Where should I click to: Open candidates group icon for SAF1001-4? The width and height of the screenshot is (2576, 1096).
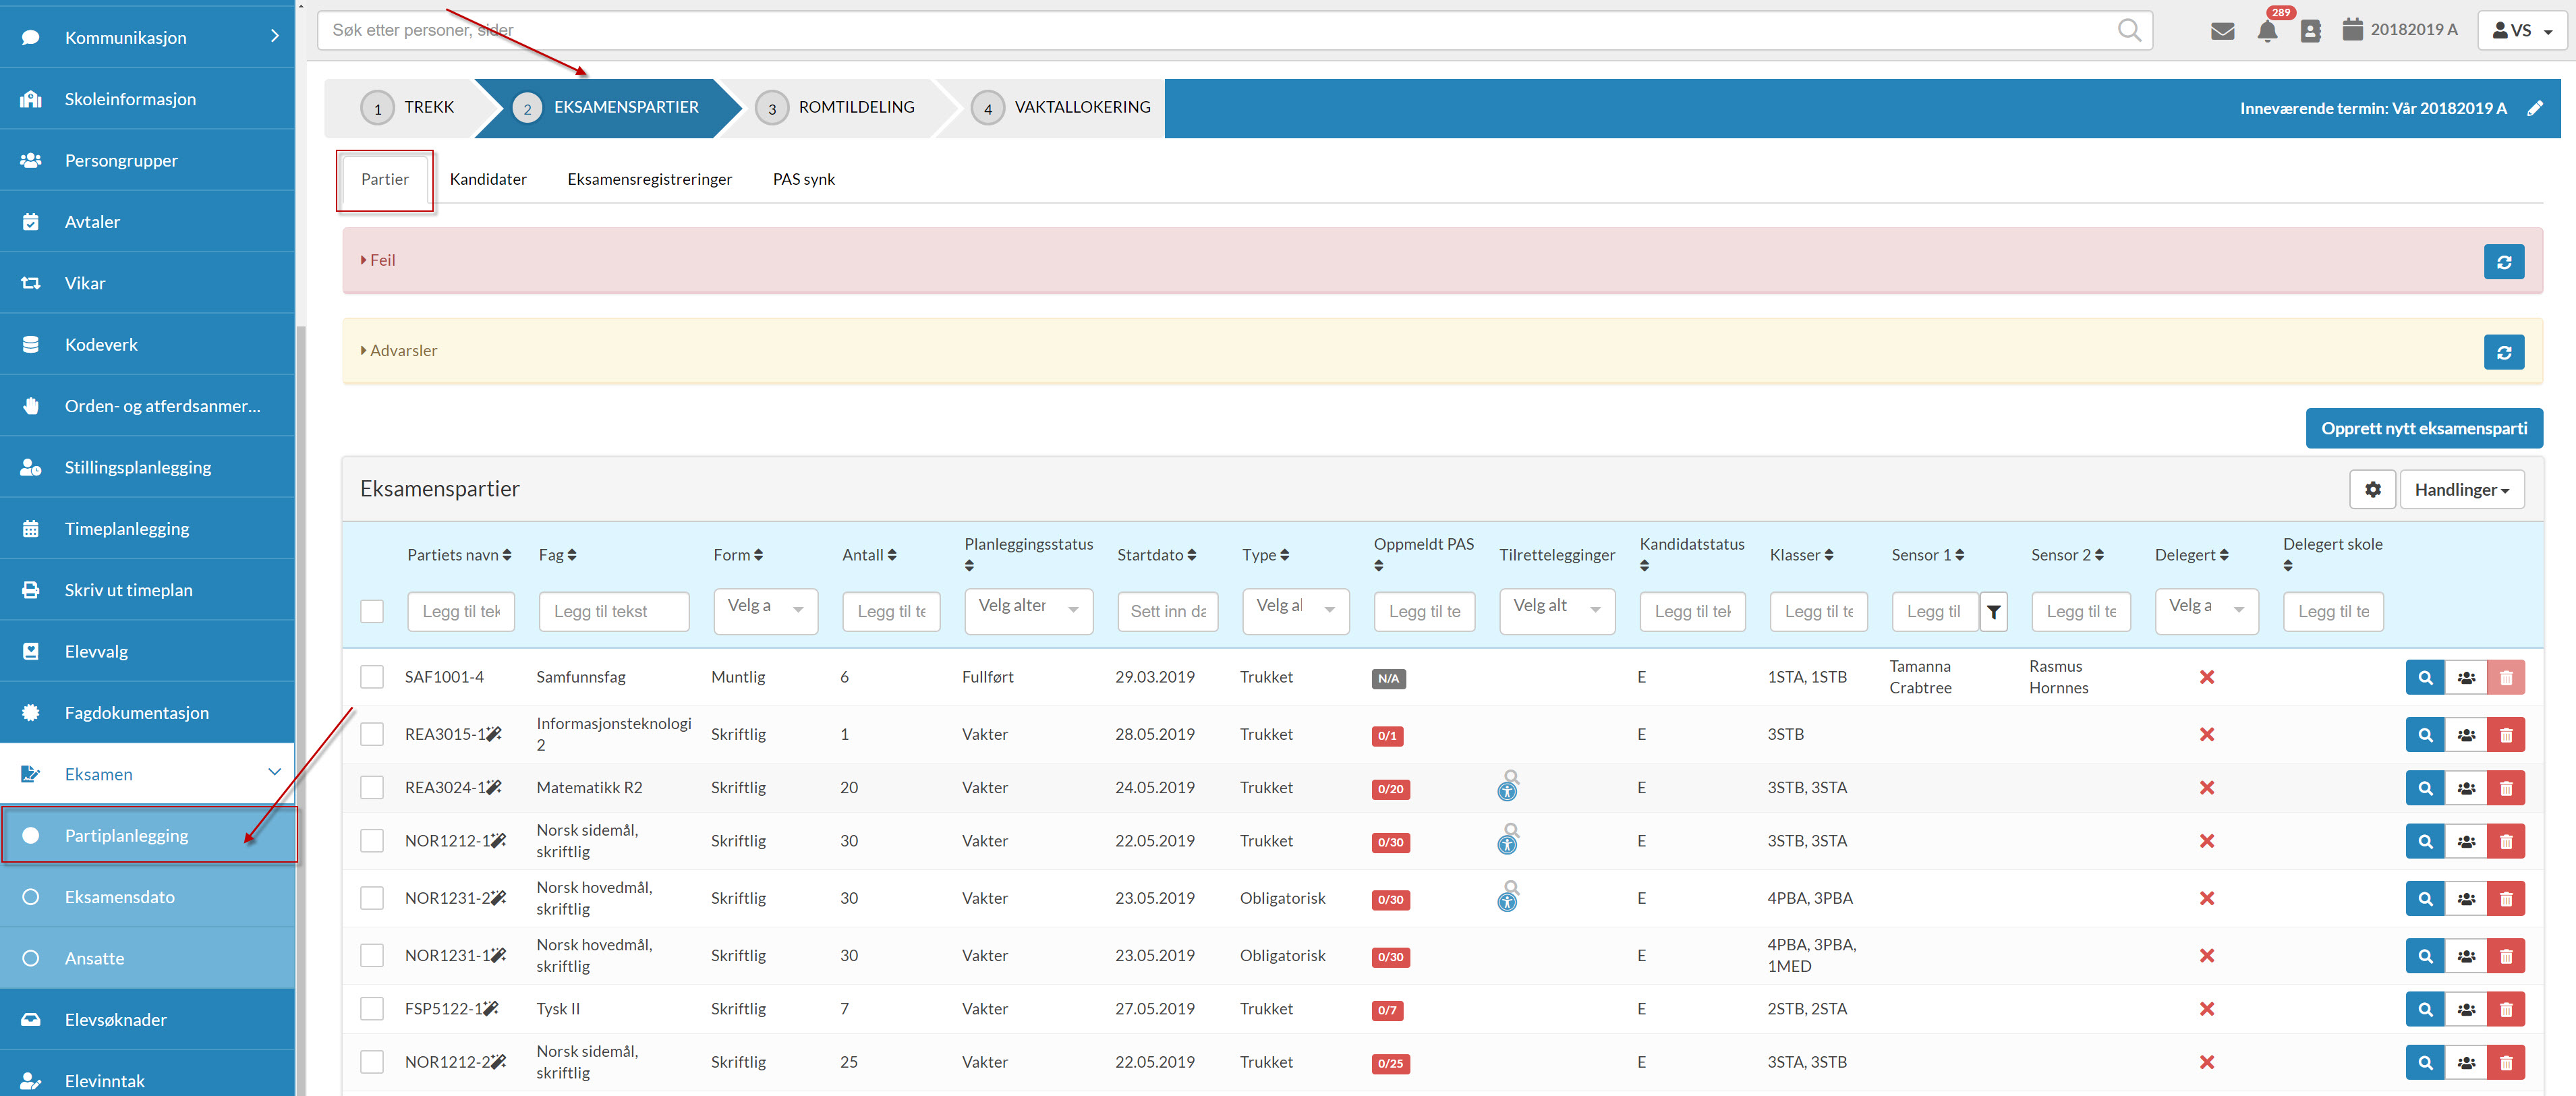point(2465,678)
